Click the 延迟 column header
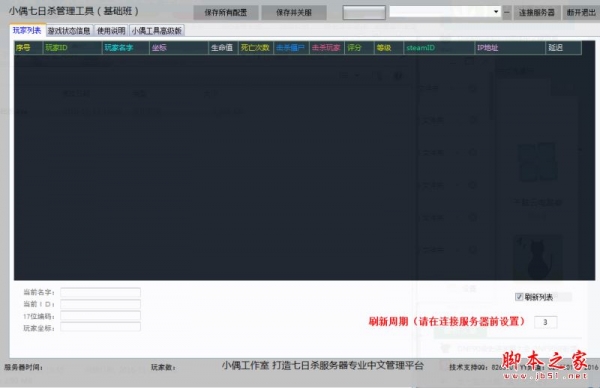Screen dimensions: 600x388 [x=563, y=48]
